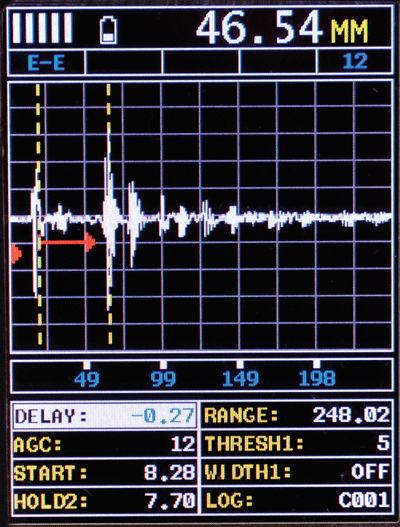This screenshot has height=527, width=400.
Task: Tap the battery level icon
Action: pos(109,30)
